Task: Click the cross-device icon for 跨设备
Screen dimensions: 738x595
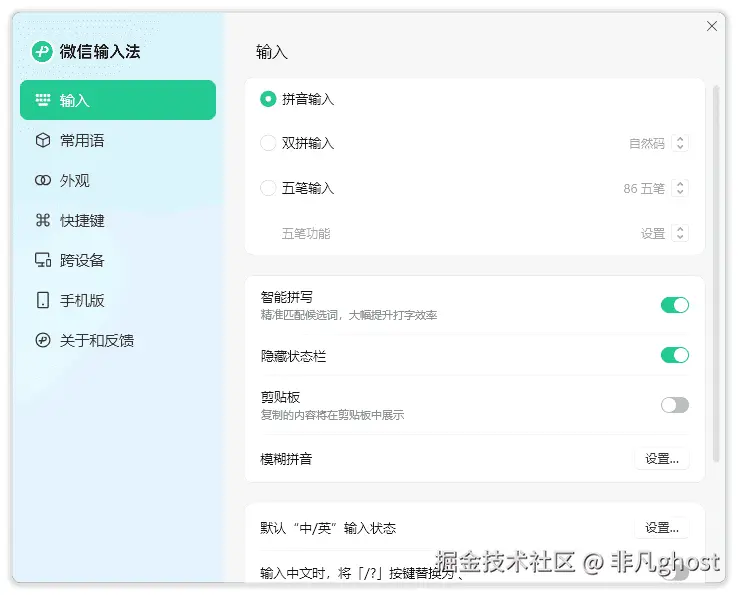Action: pyautogui.click(x=43, y=261)
